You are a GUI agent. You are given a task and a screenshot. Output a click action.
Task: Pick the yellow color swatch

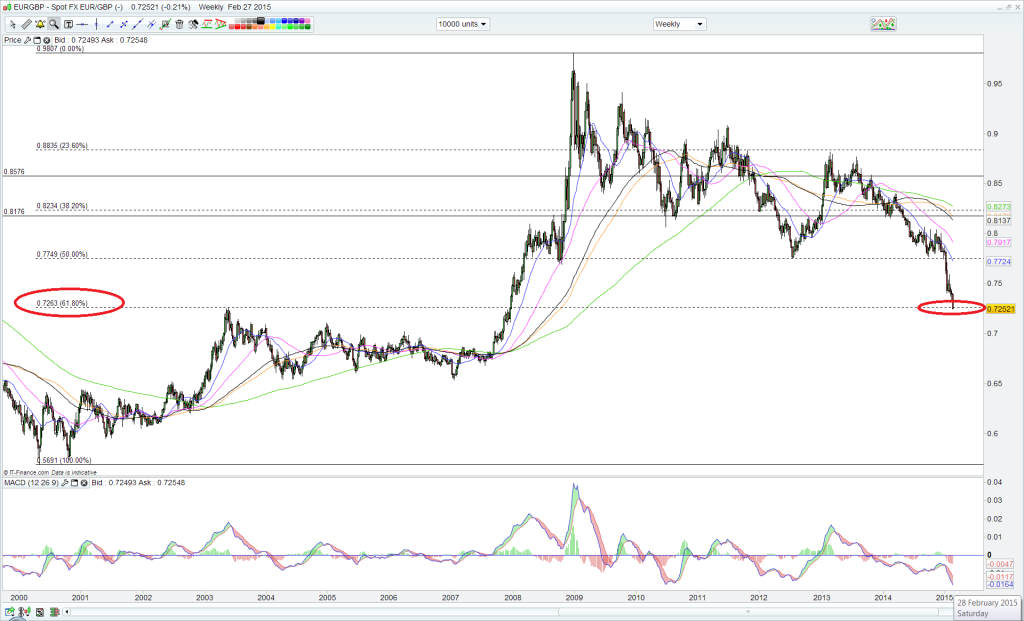coord(272,27)
